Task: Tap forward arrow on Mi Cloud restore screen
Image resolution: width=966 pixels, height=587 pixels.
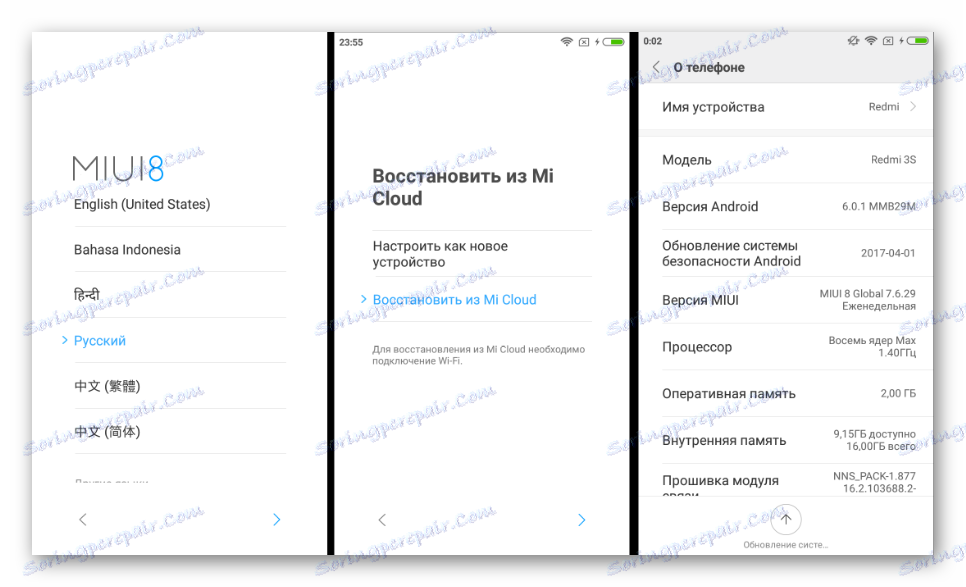Action: click(582, 520)
